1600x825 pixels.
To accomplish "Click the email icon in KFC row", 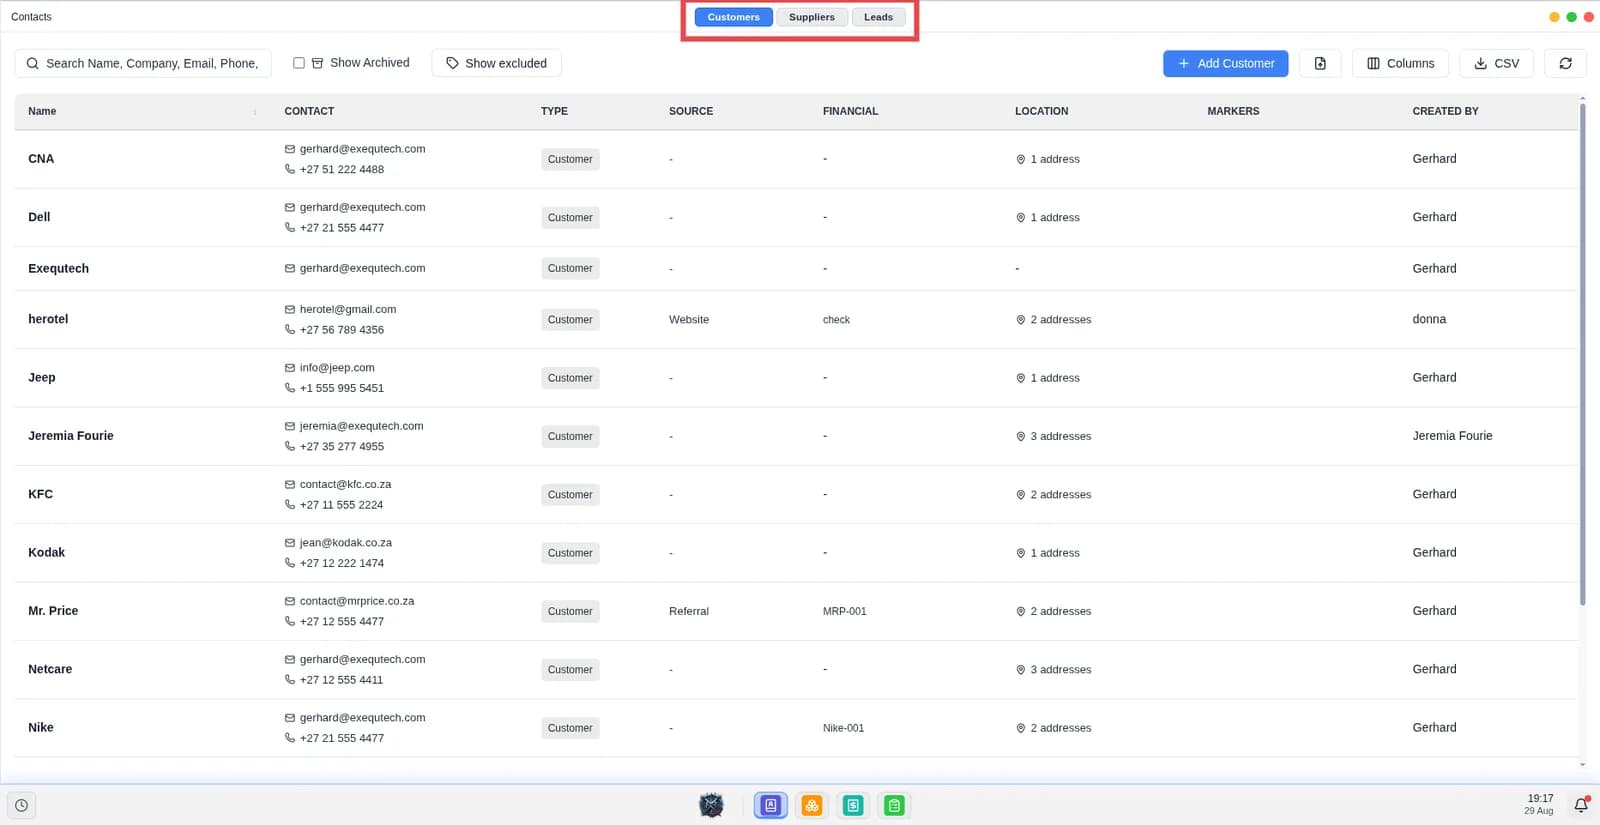I will [x=290, y=484].
